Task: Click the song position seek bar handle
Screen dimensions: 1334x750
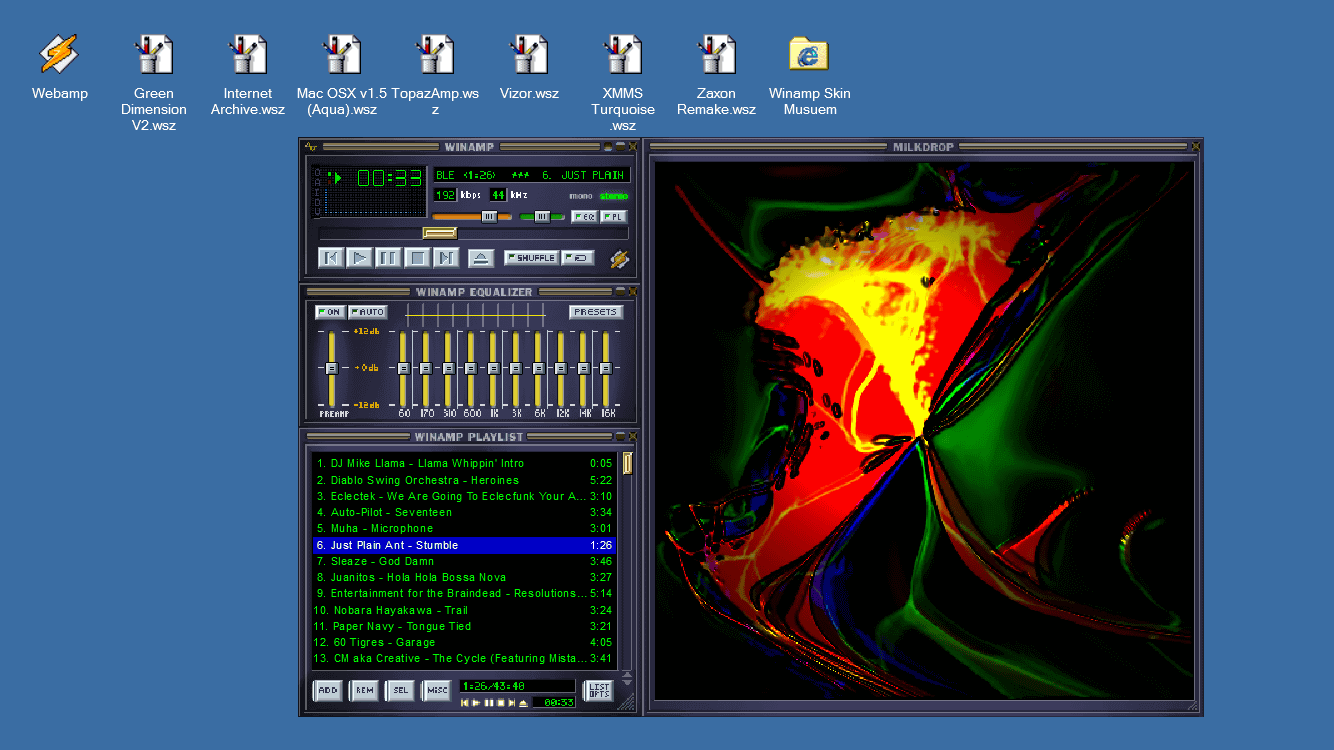Action: (x=439, y=233)
